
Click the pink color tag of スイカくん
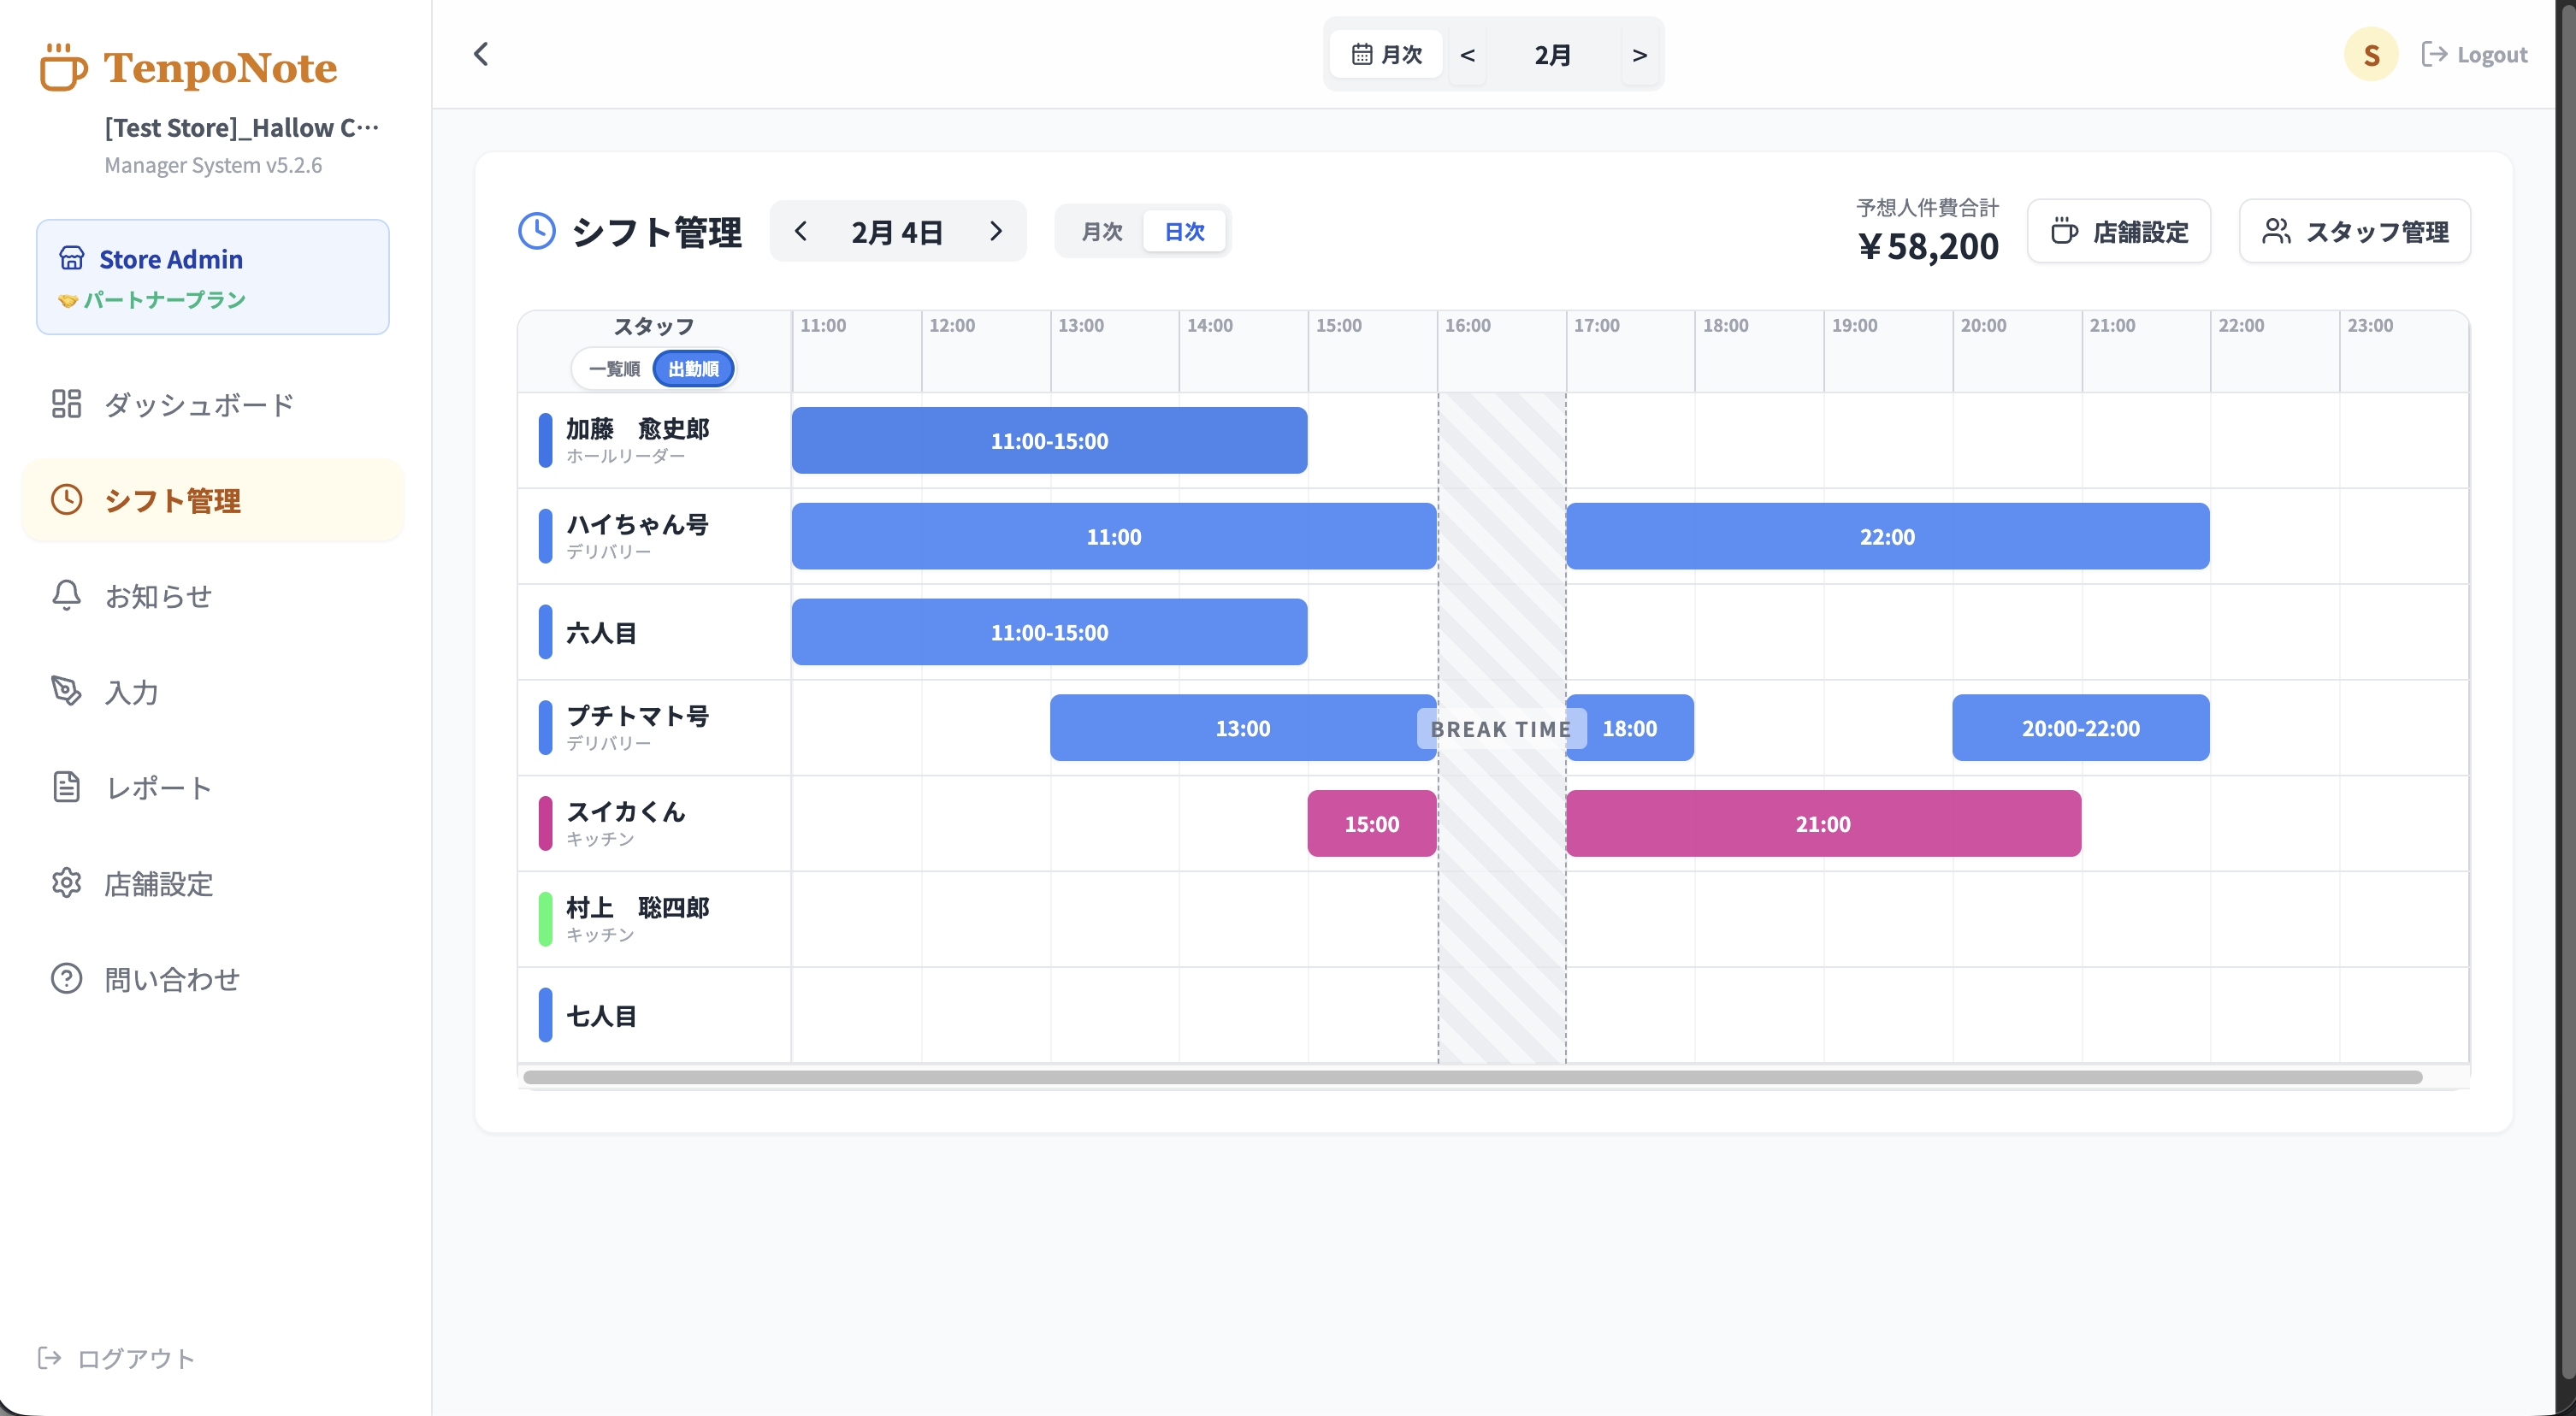point(545,823)
